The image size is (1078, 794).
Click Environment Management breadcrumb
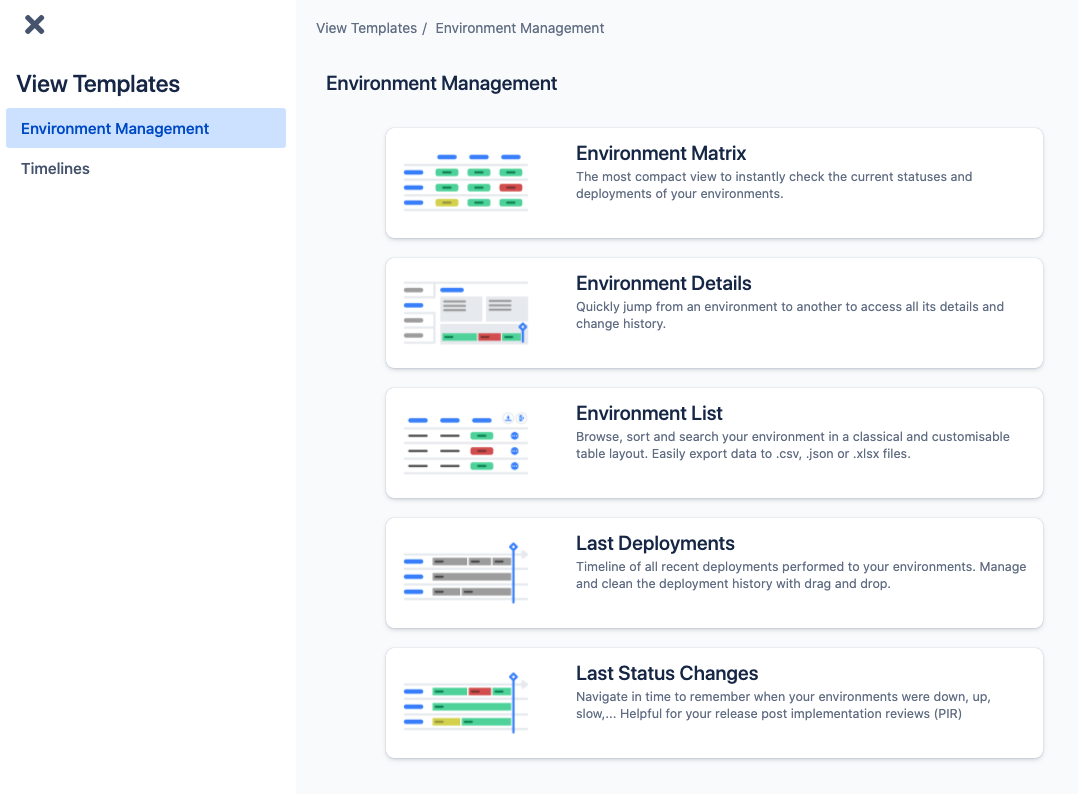[x=519, y=28]
